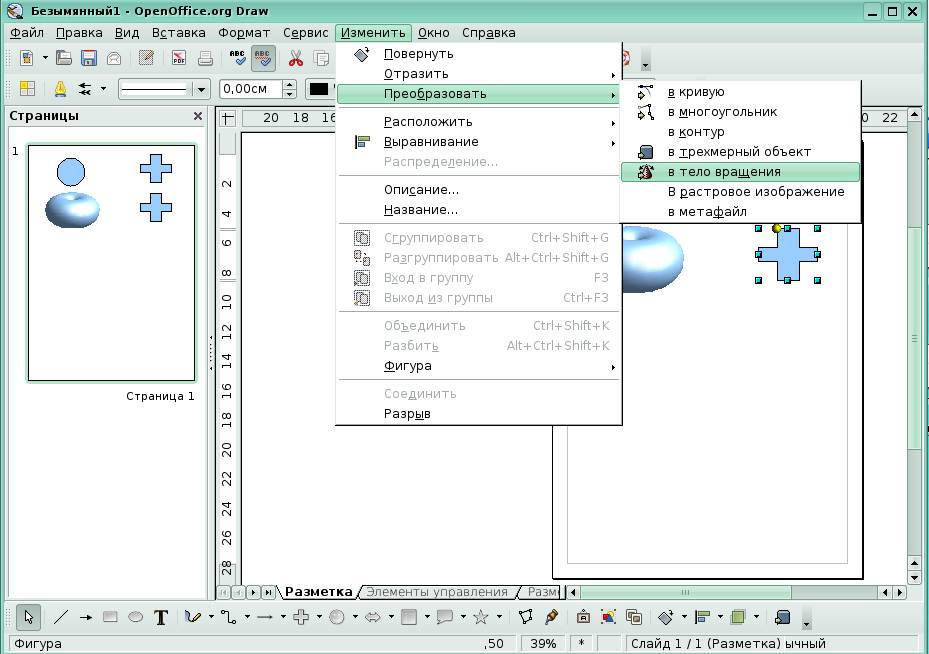Toggle automatic spellcheck button
This screenshot has height=654, width=929.
pyautogui.click(x=263, y=58)
